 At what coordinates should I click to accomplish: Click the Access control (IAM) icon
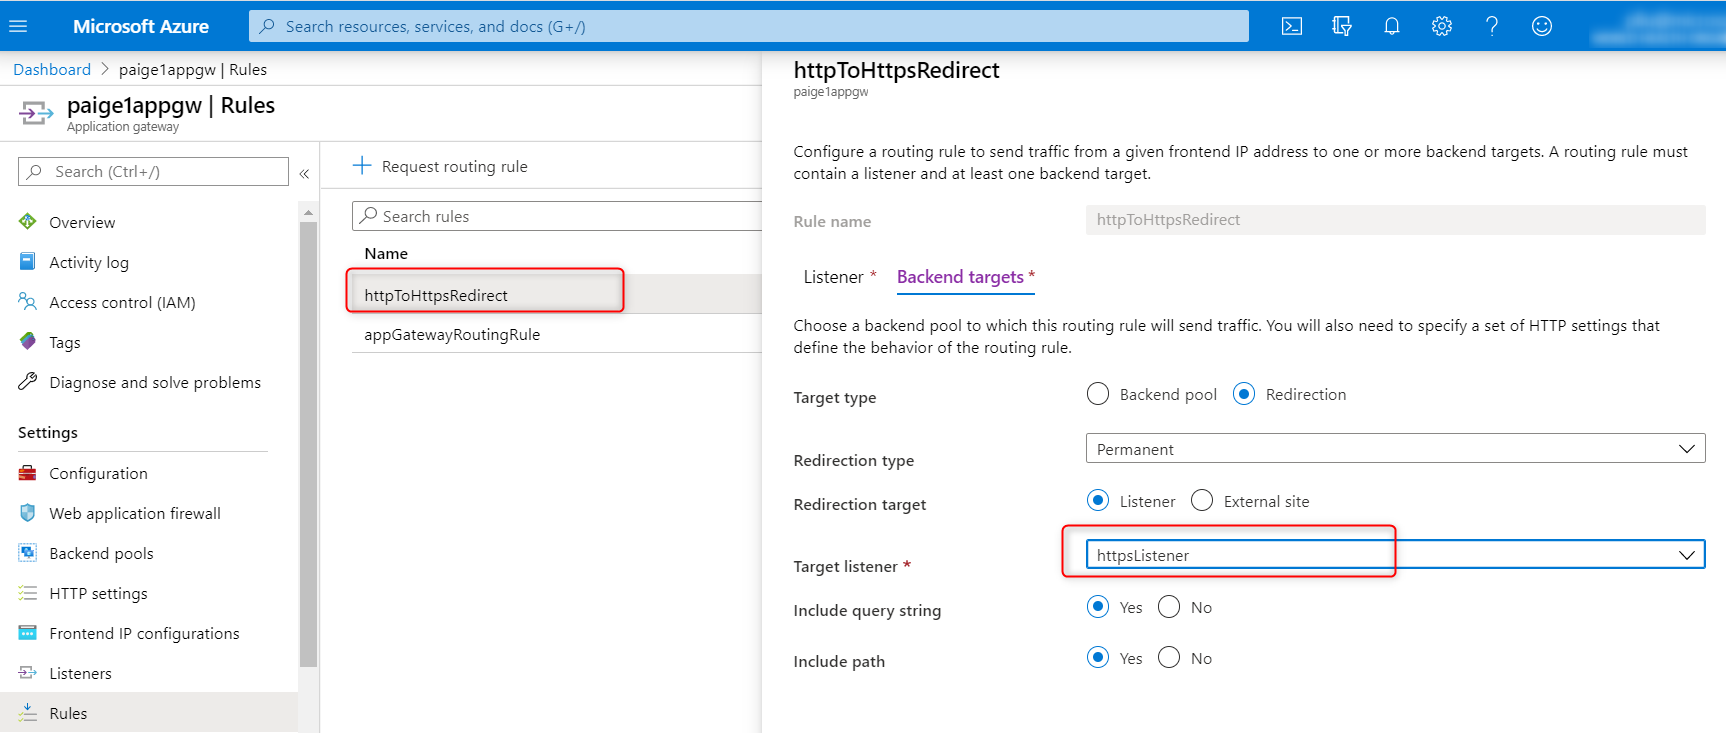pos(28,301)
